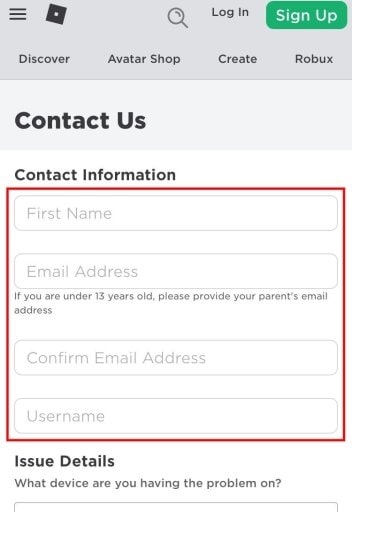This screenshot has height=538, width=386.
Task: Focus the First Name field
Action: pyautogui.click(x=176, y=213)
